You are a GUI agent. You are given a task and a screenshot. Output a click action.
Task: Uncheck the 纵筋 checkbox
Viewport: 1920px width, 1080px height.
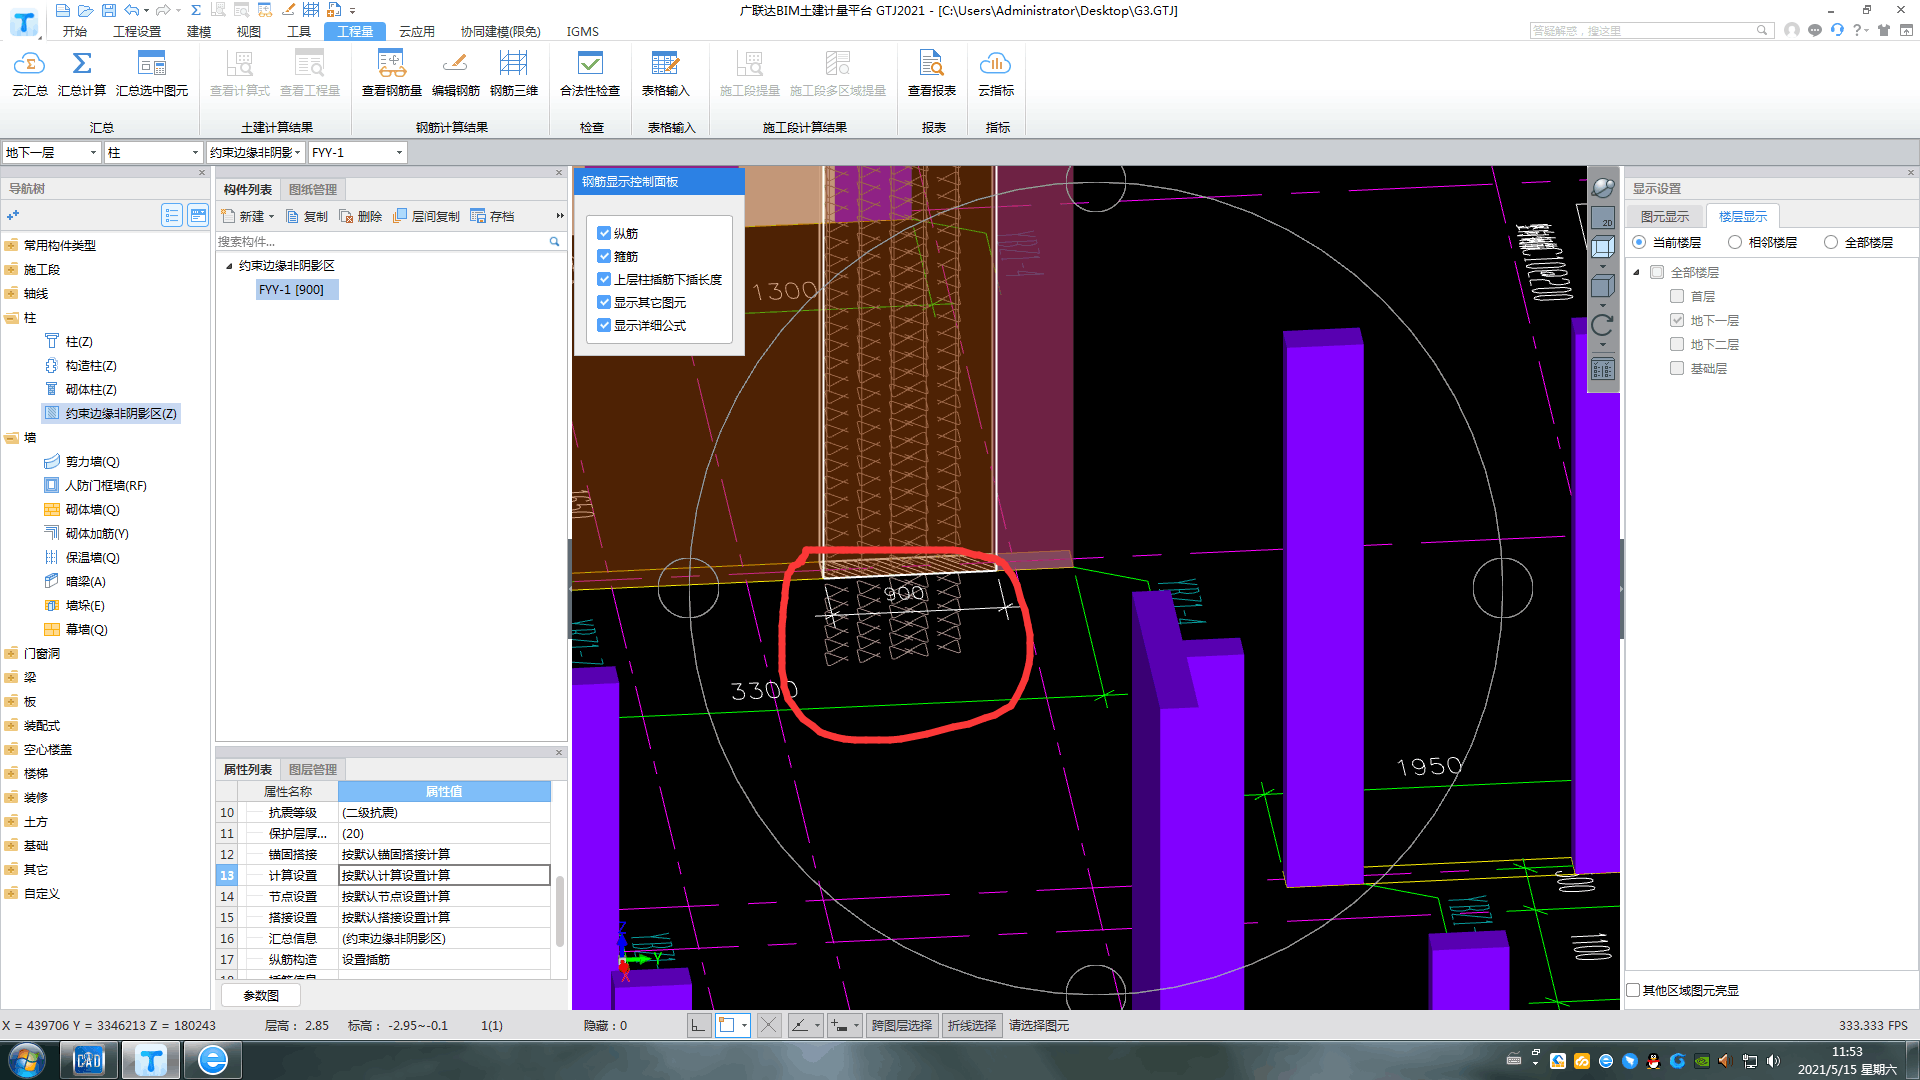pyautogui.click(x=604, y=233)
